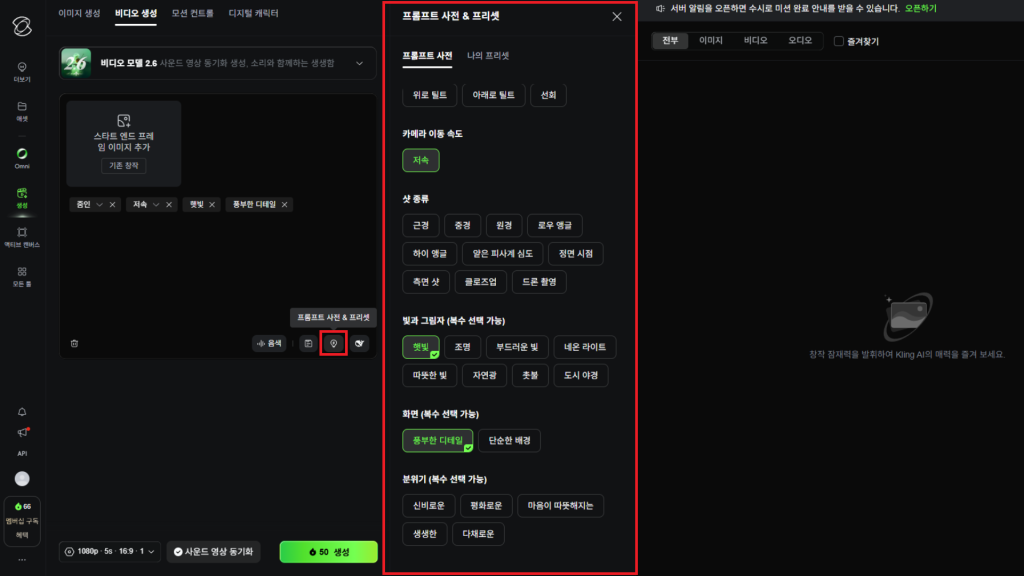The width and height of the screenshot is (1024, 576).
Task: Click the 음색 voice tone icon
Action: click(x=268, y=343)
